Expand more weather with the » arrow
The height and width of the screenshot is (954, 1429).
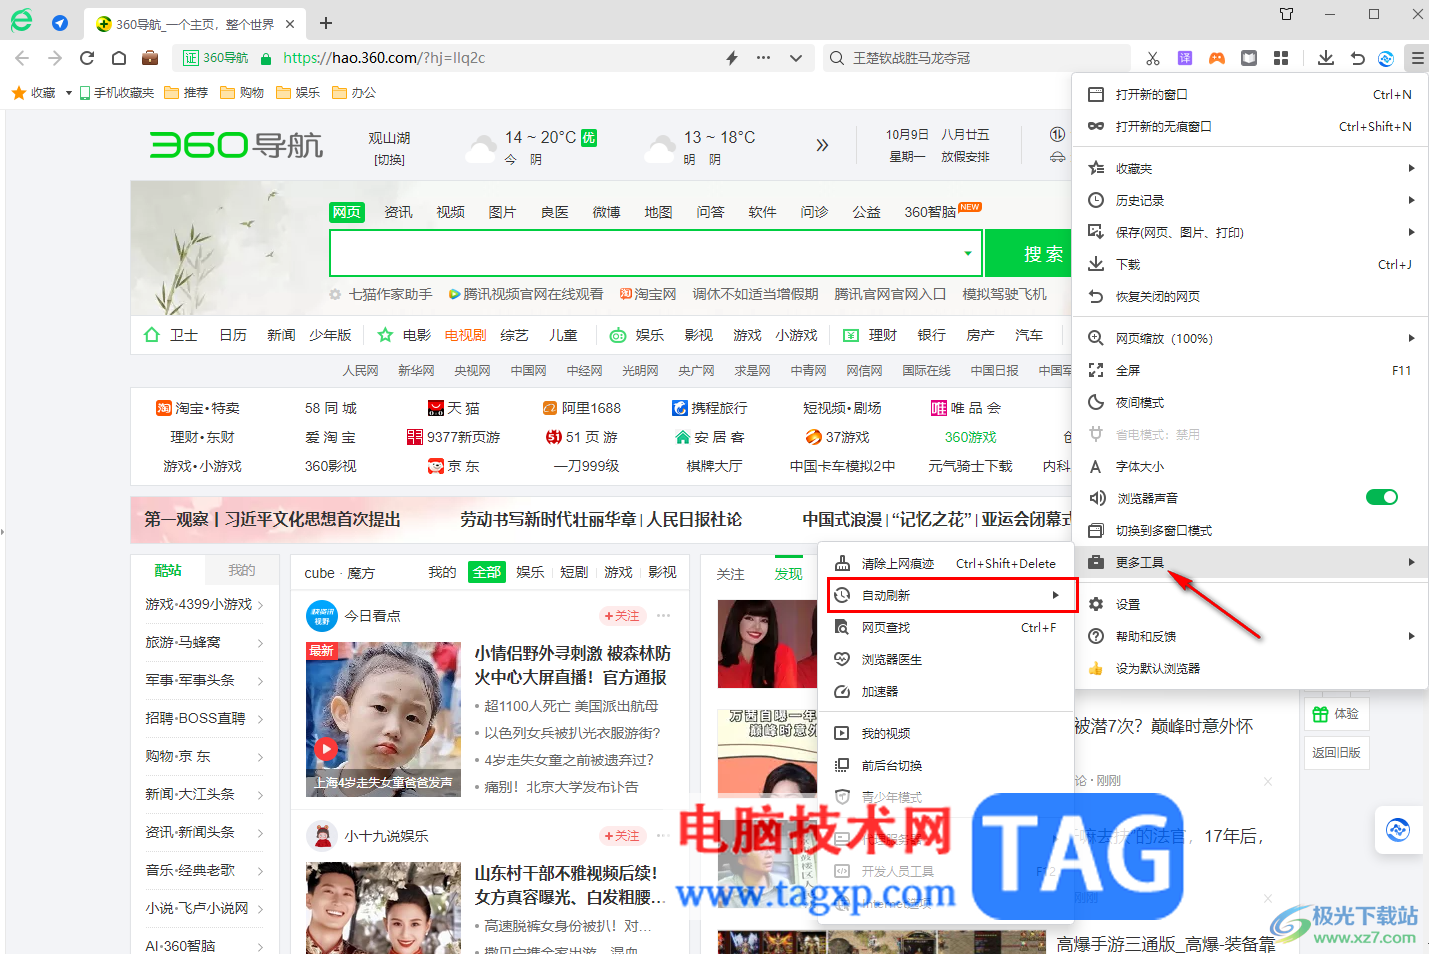click(822, 145)
